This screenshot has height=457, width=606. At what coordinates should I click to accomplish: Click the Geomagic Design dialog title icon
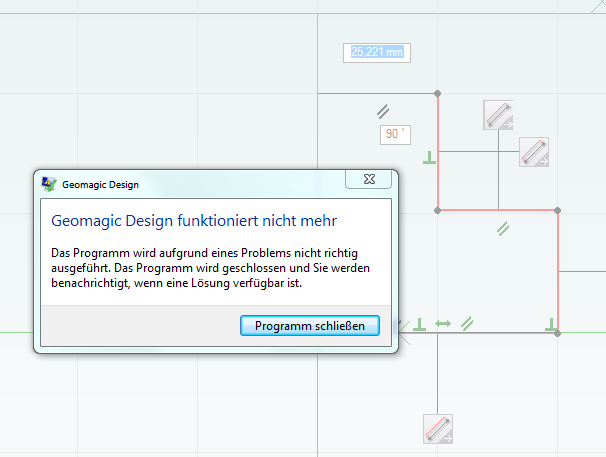pos(49,184)
